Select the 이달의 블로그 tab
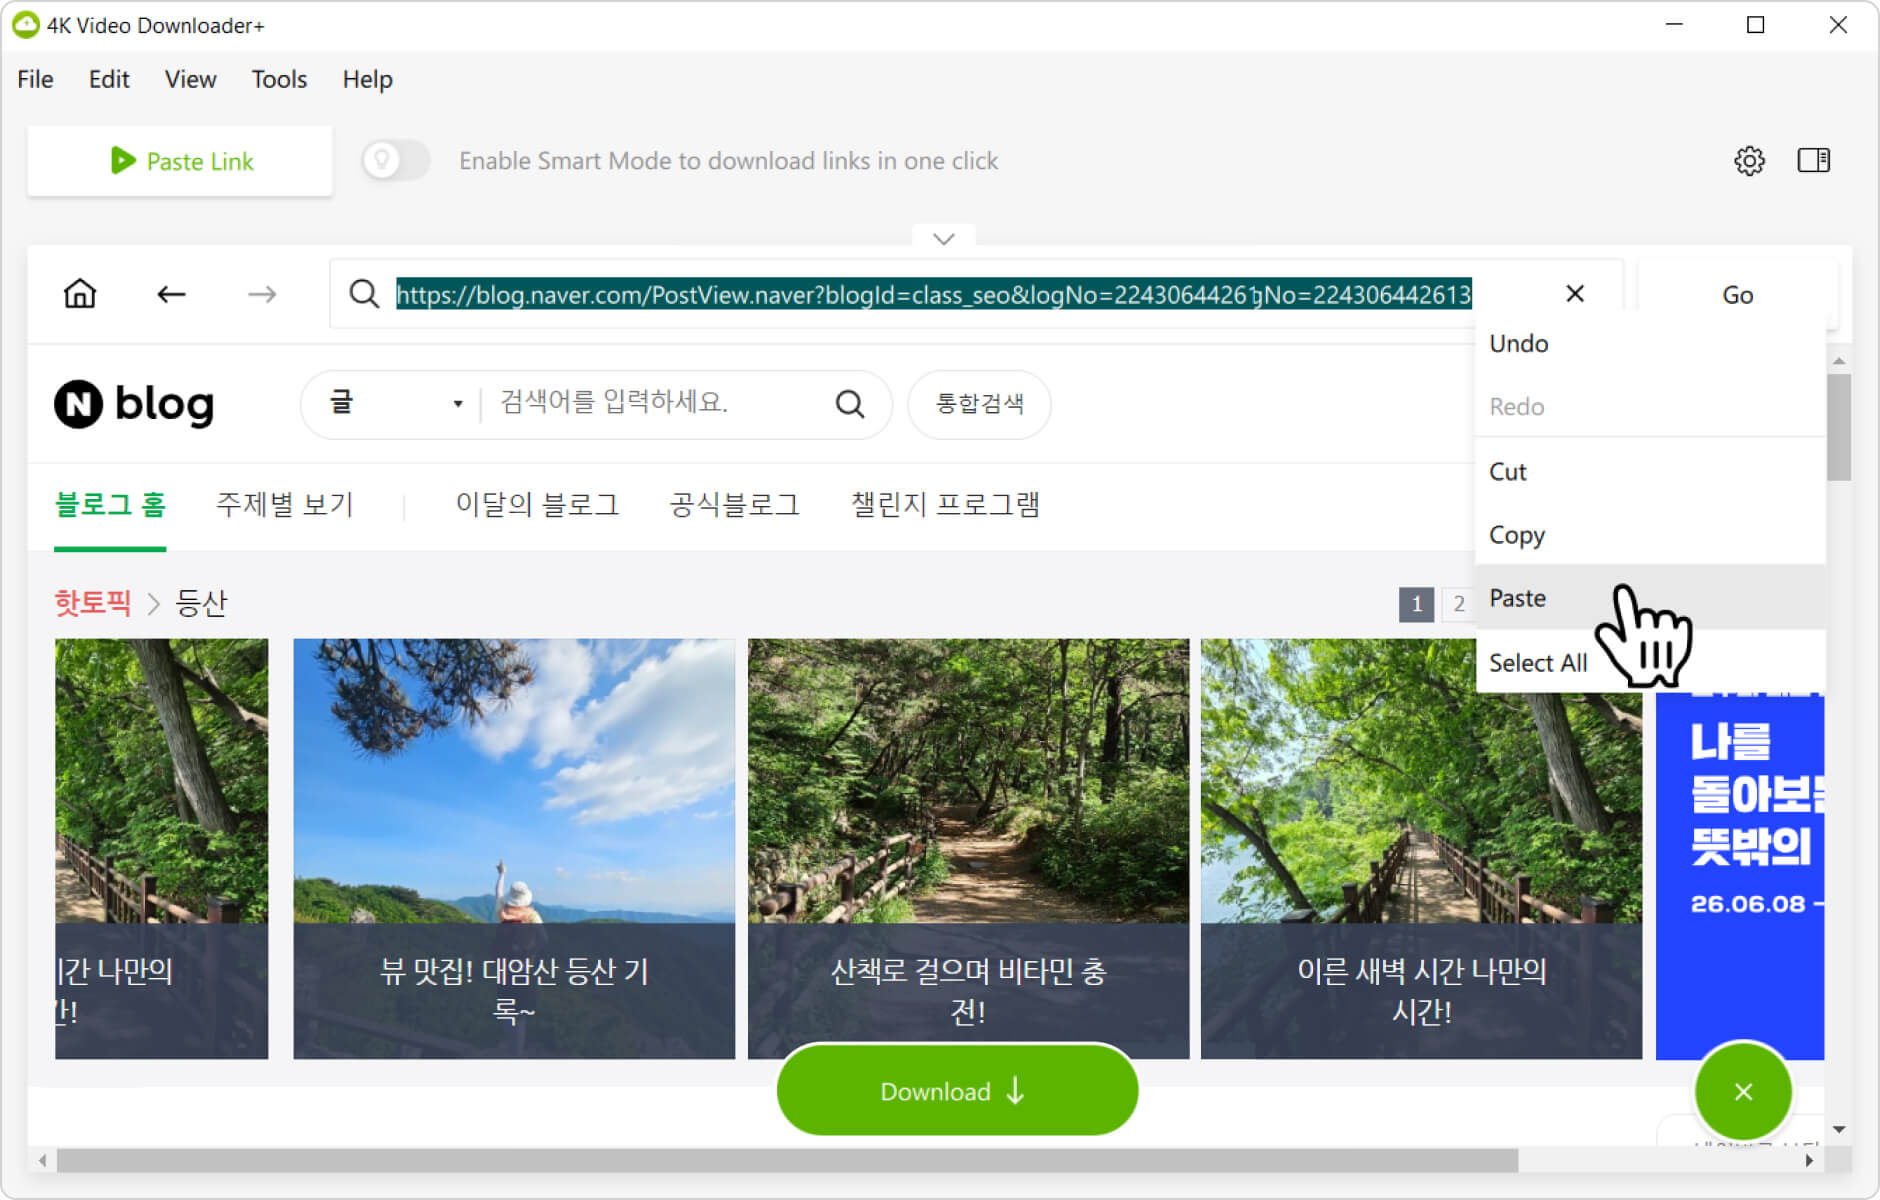Image resolution: width=1880 pixels, height=1200 pixels. 537,505
